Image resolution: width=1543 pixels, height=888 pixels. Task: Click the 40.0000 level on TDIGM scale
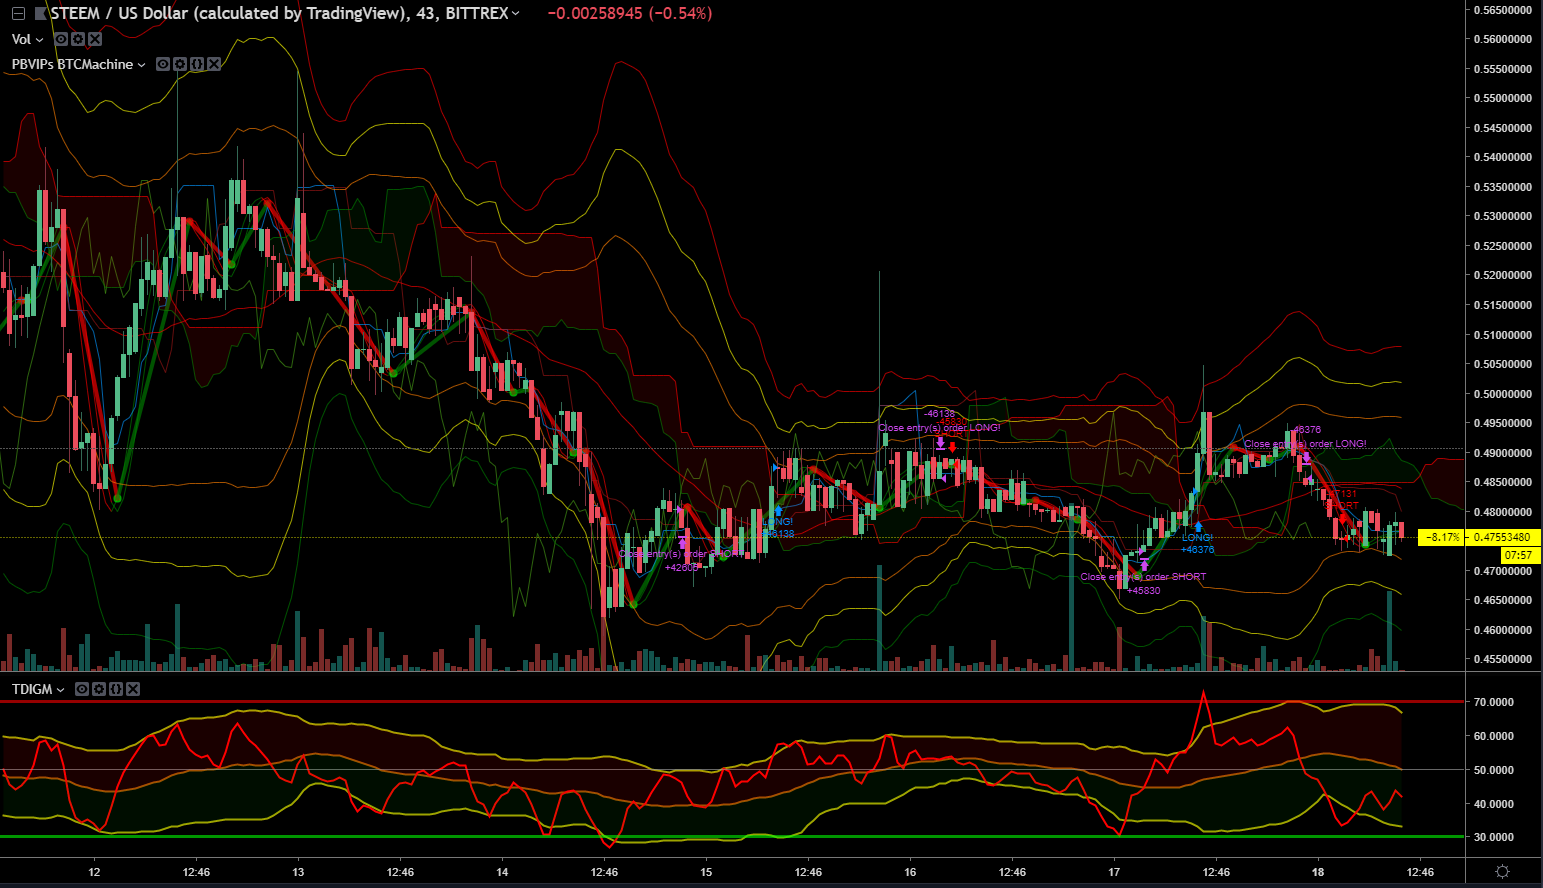1493,804
